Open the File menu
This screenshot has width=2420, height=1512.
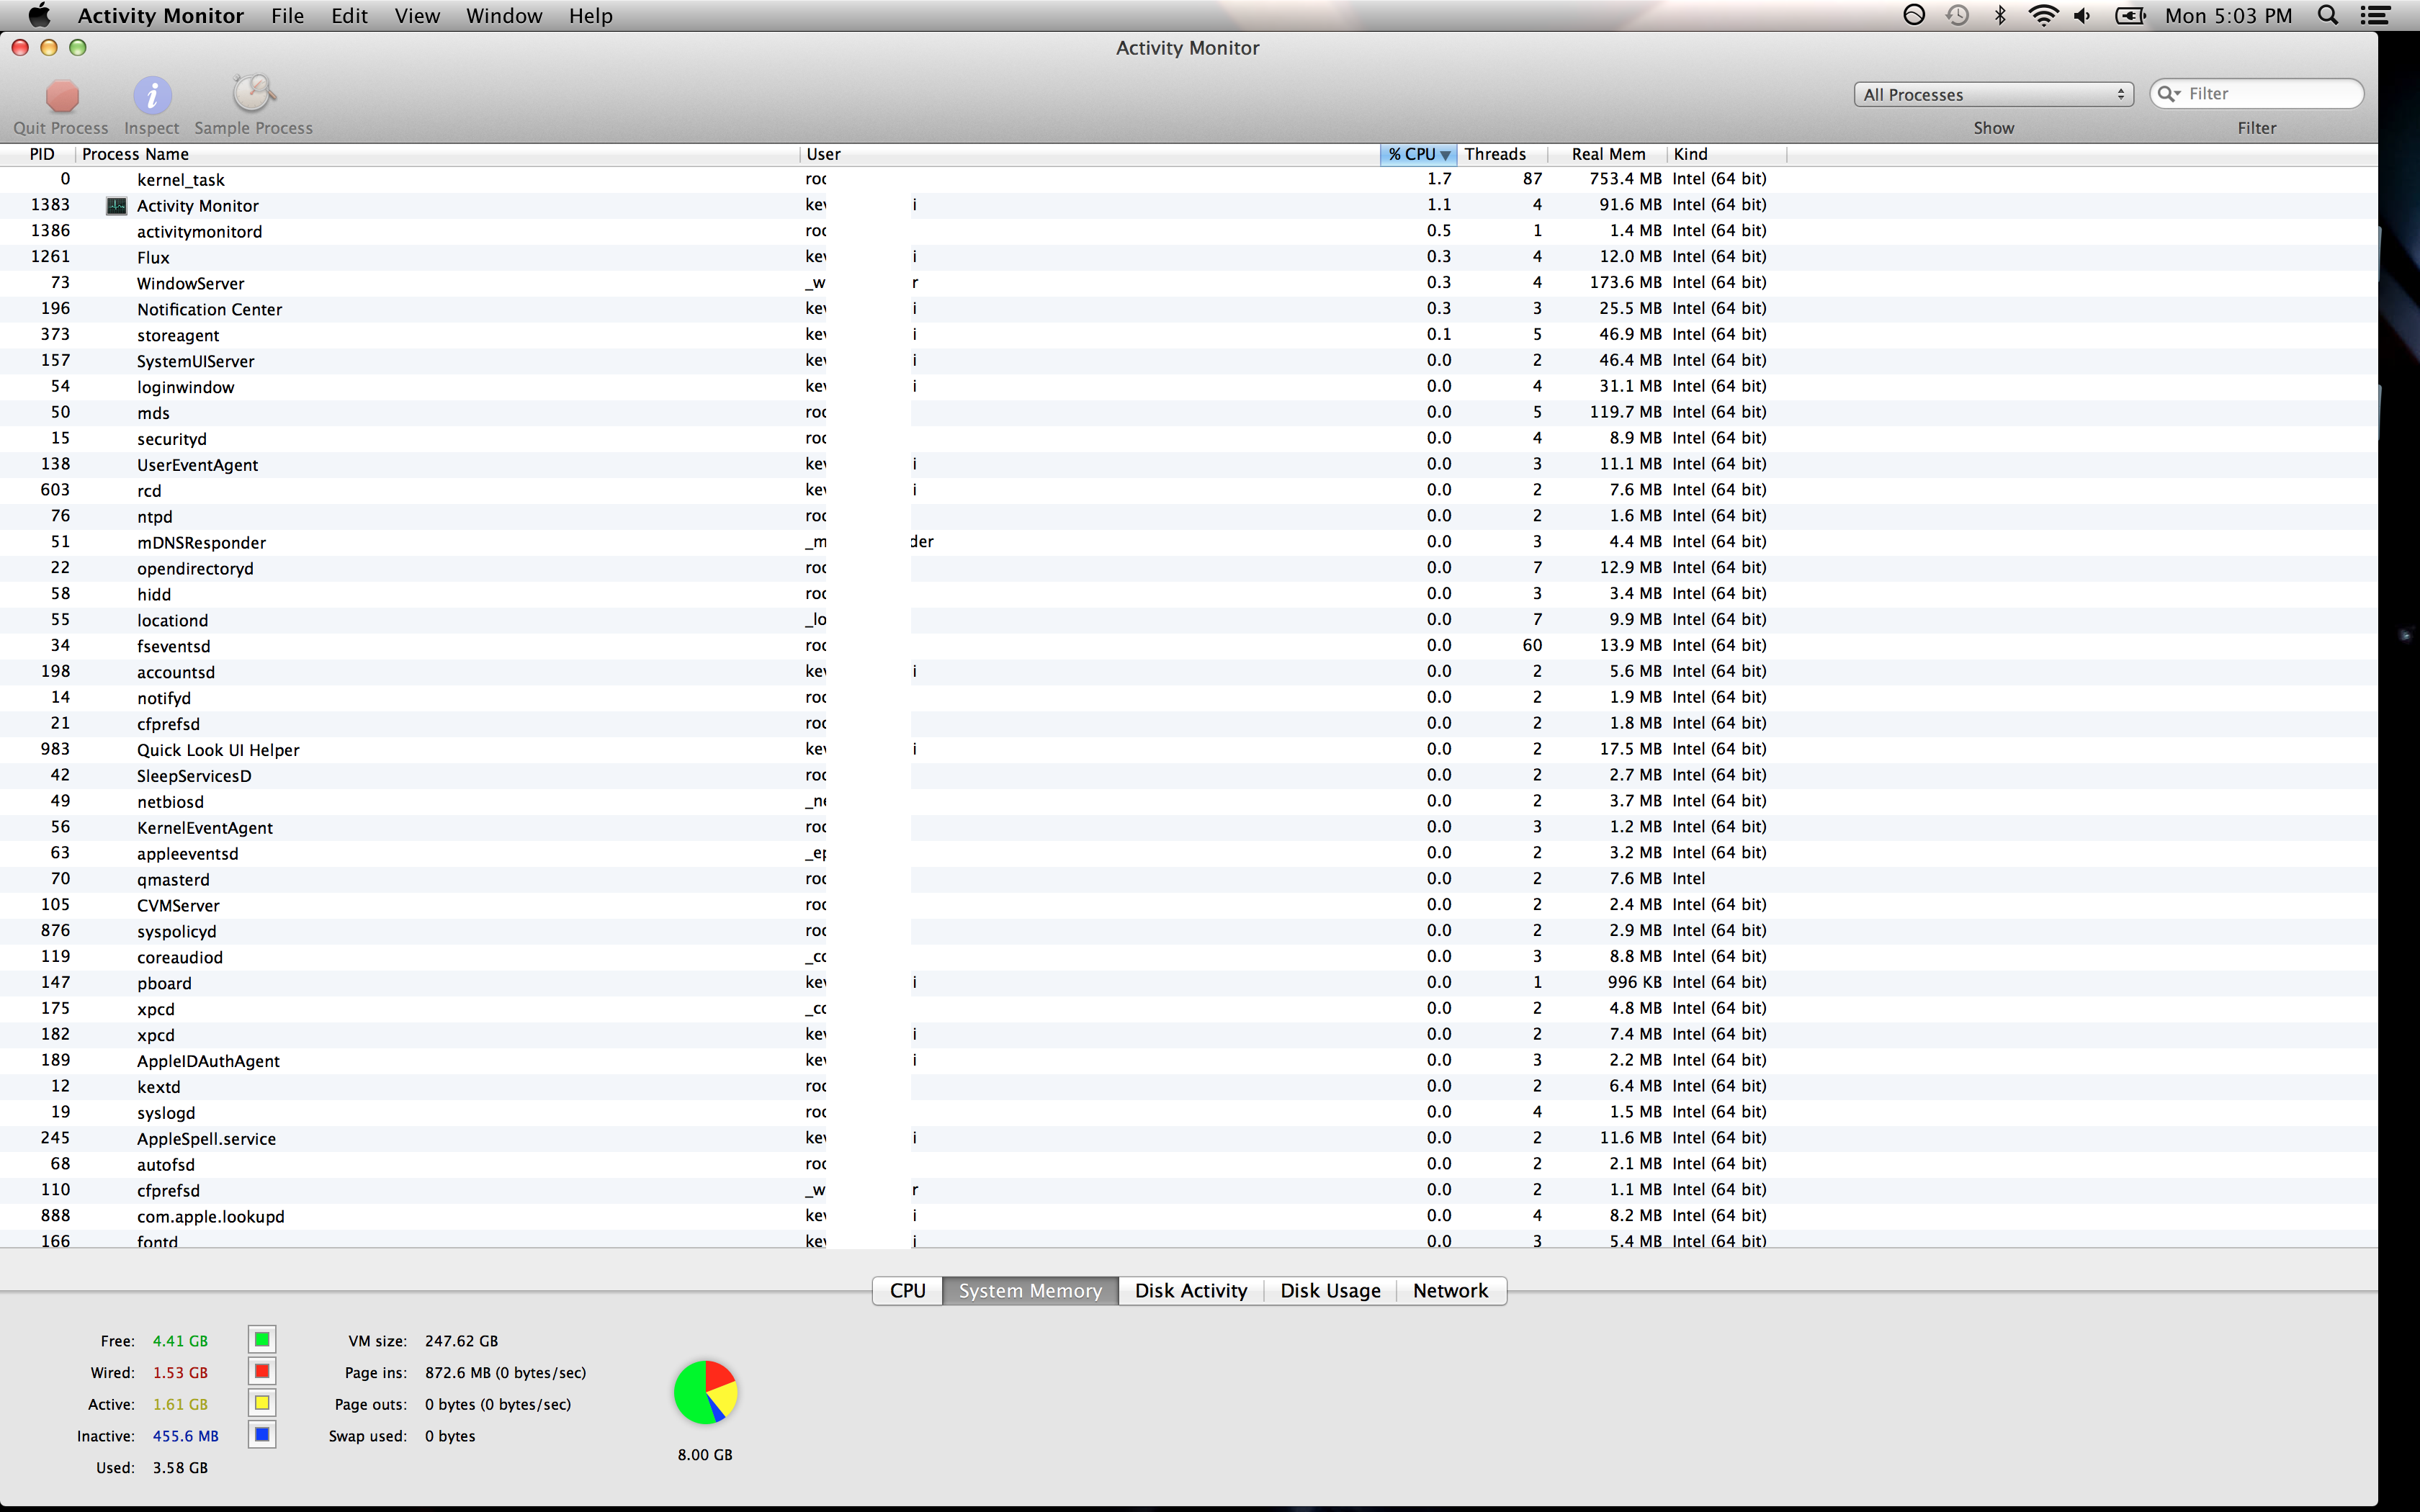point(287,16)
